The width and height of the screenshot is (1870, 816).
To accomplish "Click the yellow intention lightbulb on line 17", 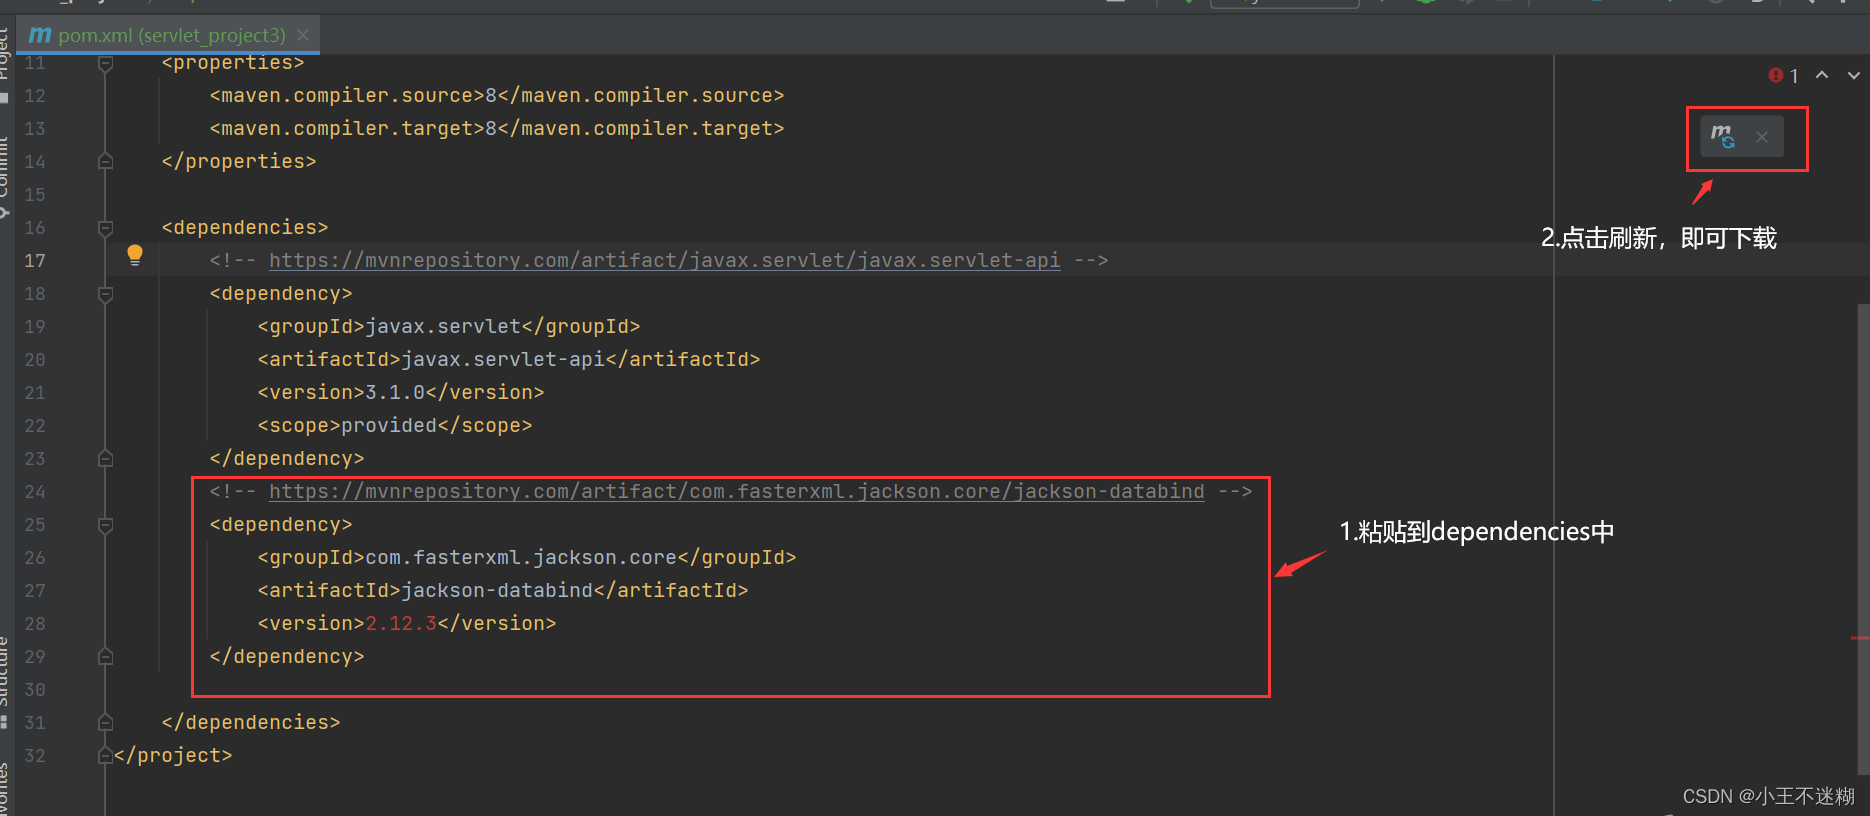I will [135, 255].
